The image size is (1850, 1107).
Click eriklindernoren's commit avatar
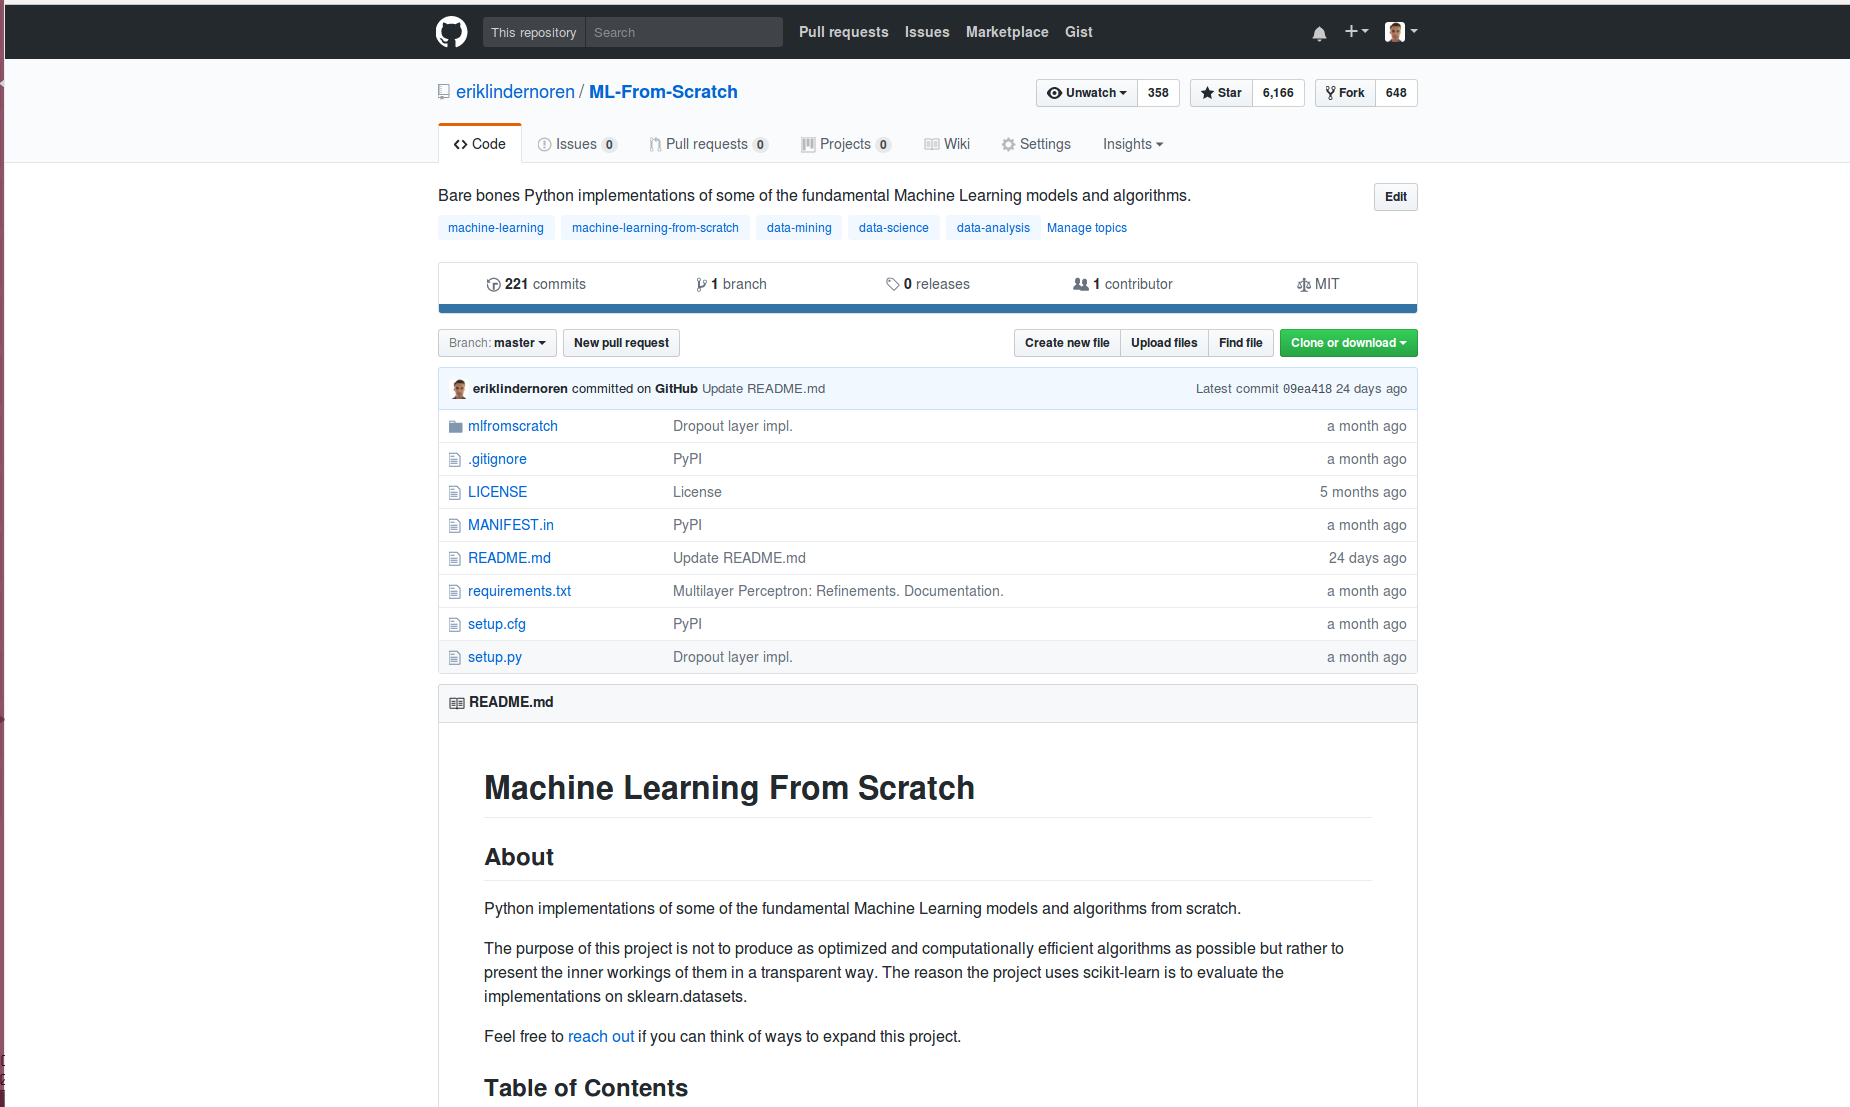(459, 389)
